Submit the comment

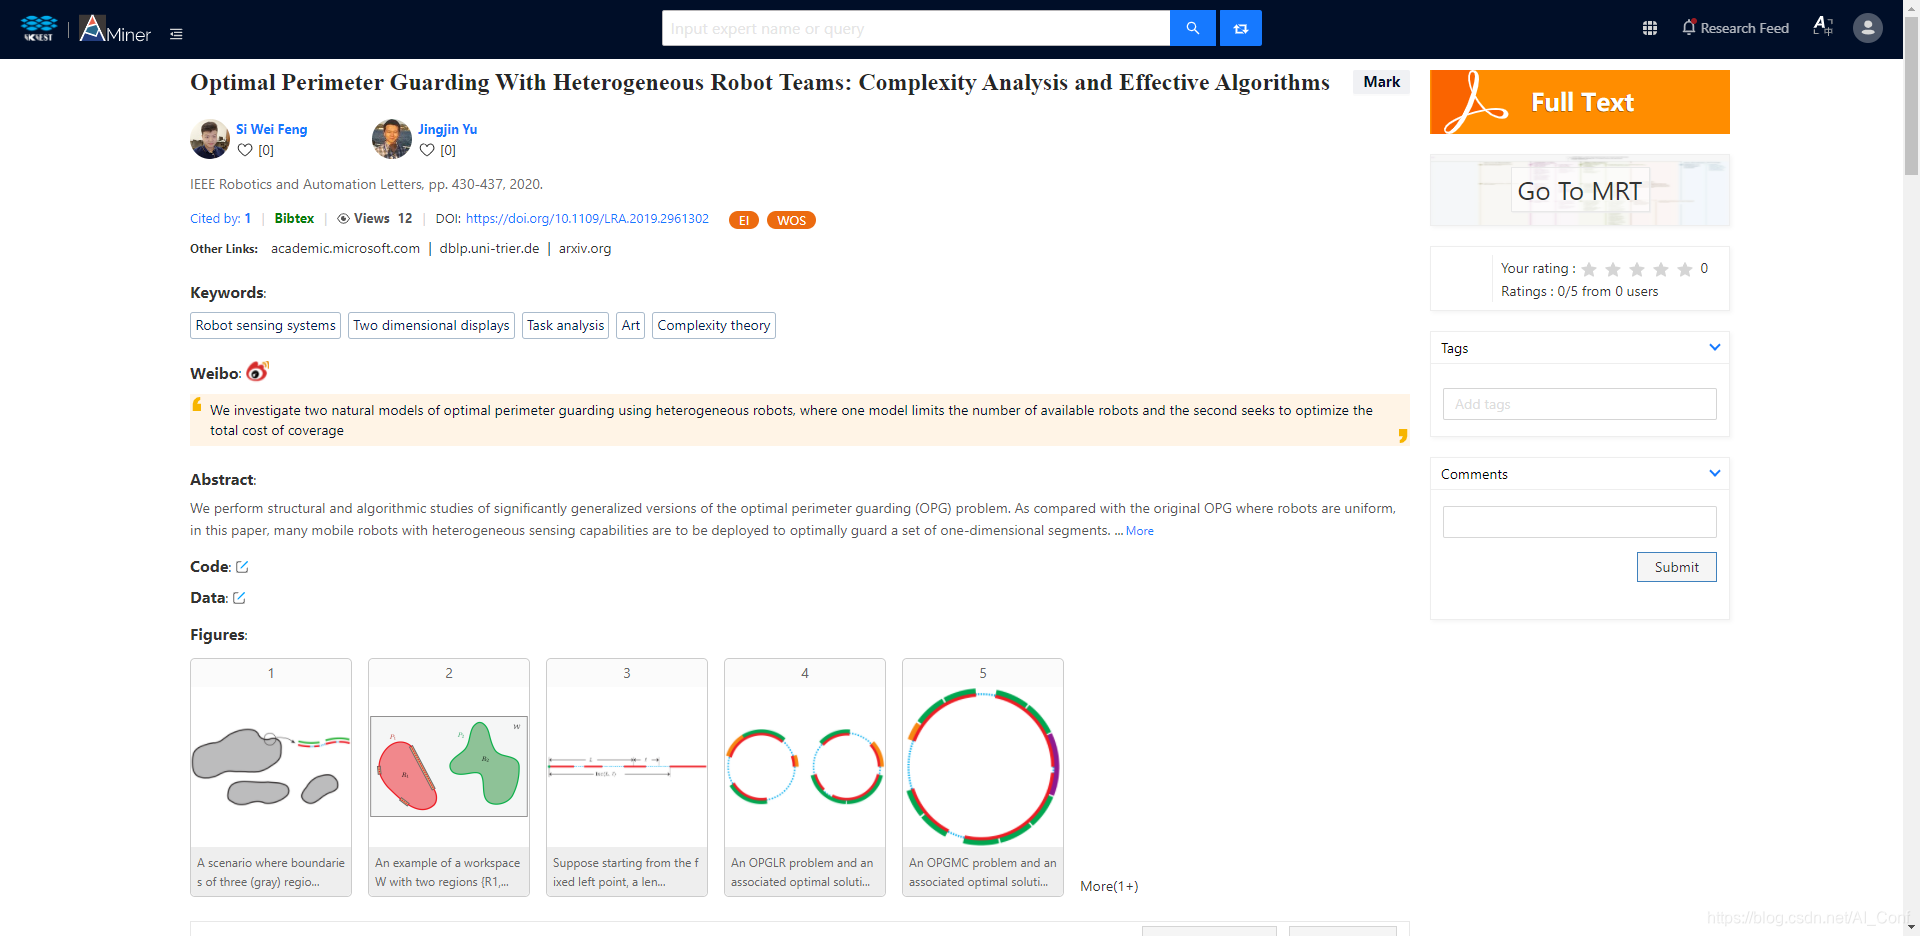click(1676, 567)
